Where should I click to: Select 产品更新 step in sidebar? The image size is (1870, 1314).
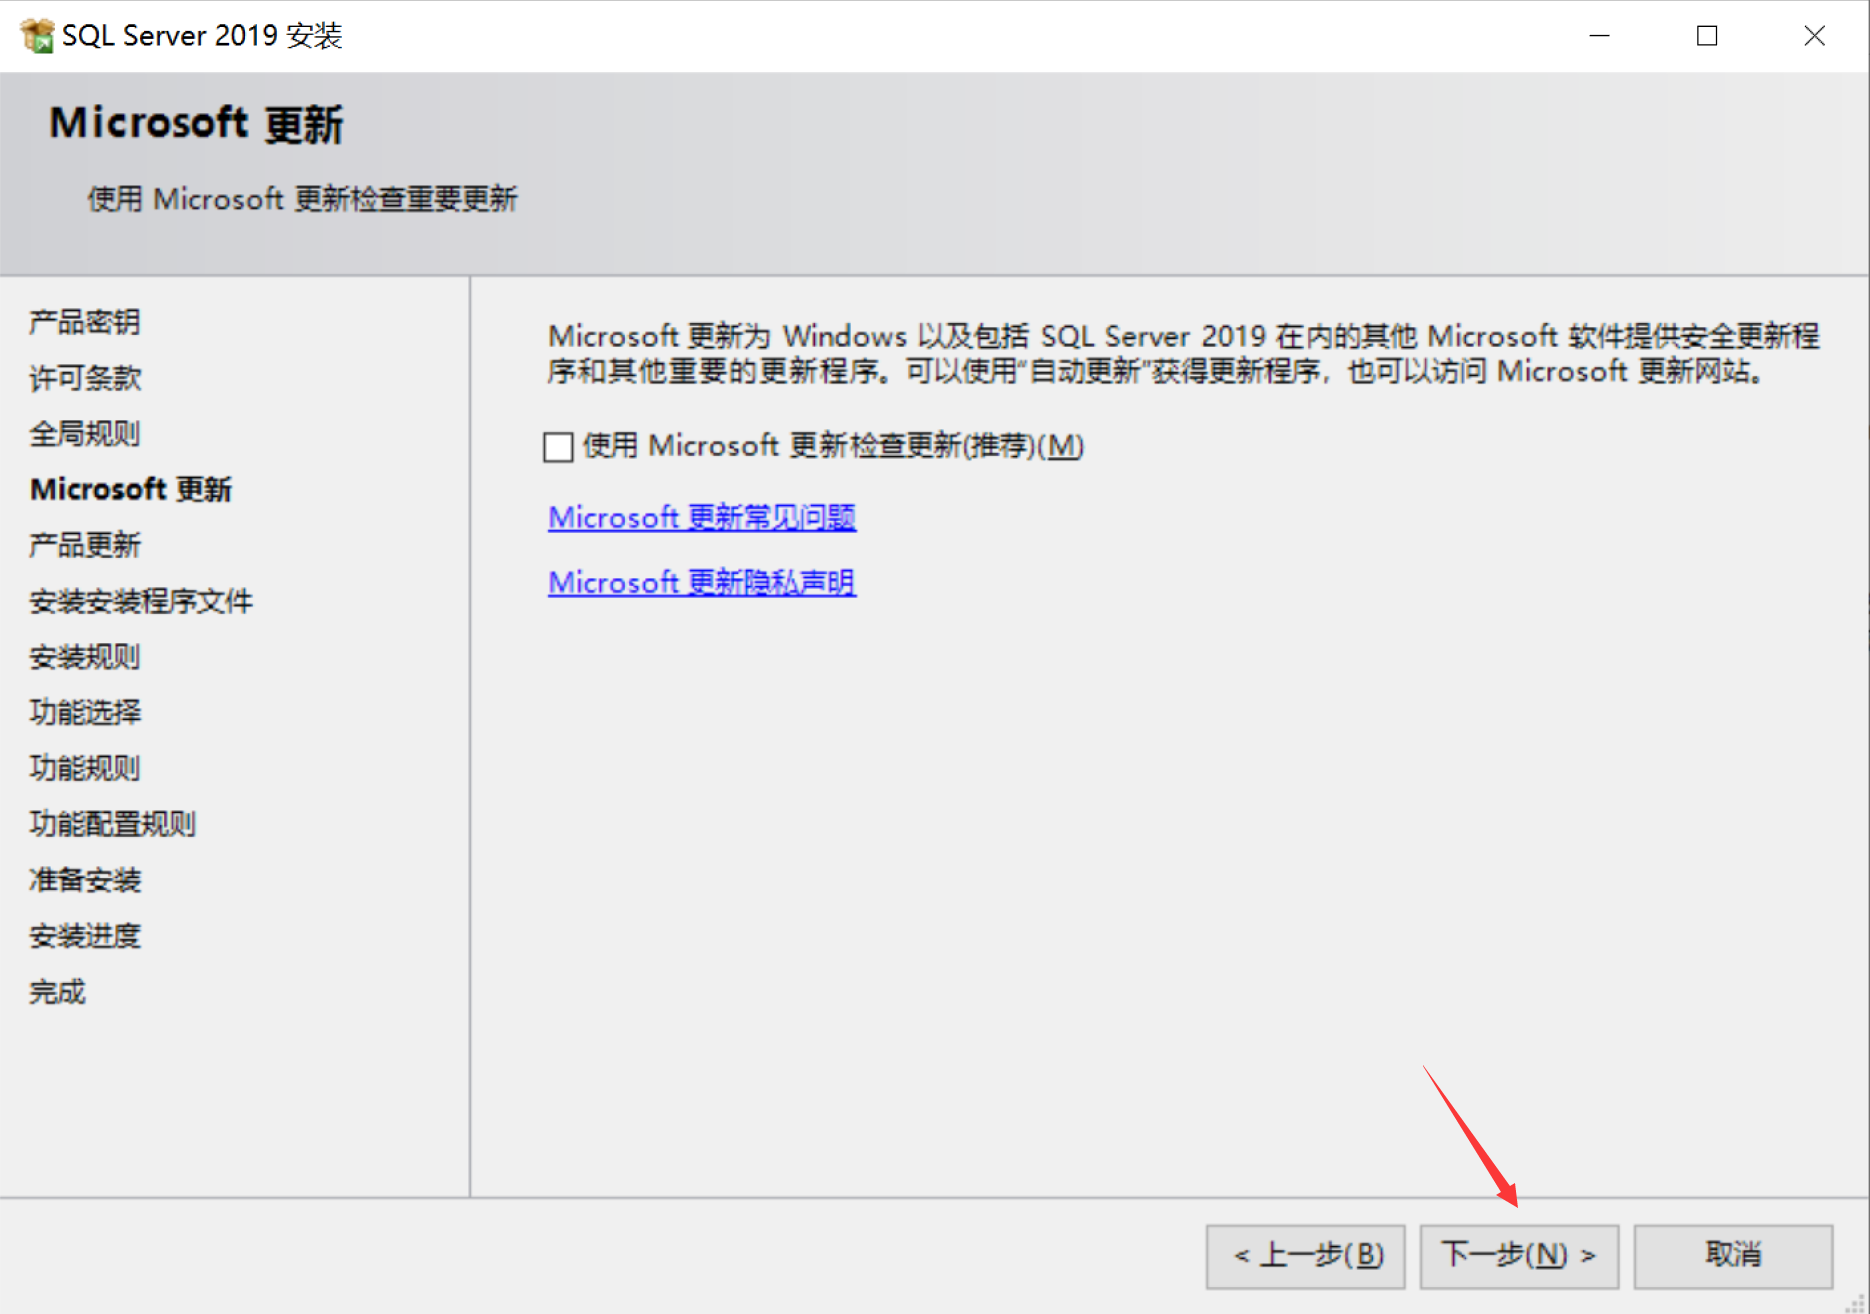(85, 545)
